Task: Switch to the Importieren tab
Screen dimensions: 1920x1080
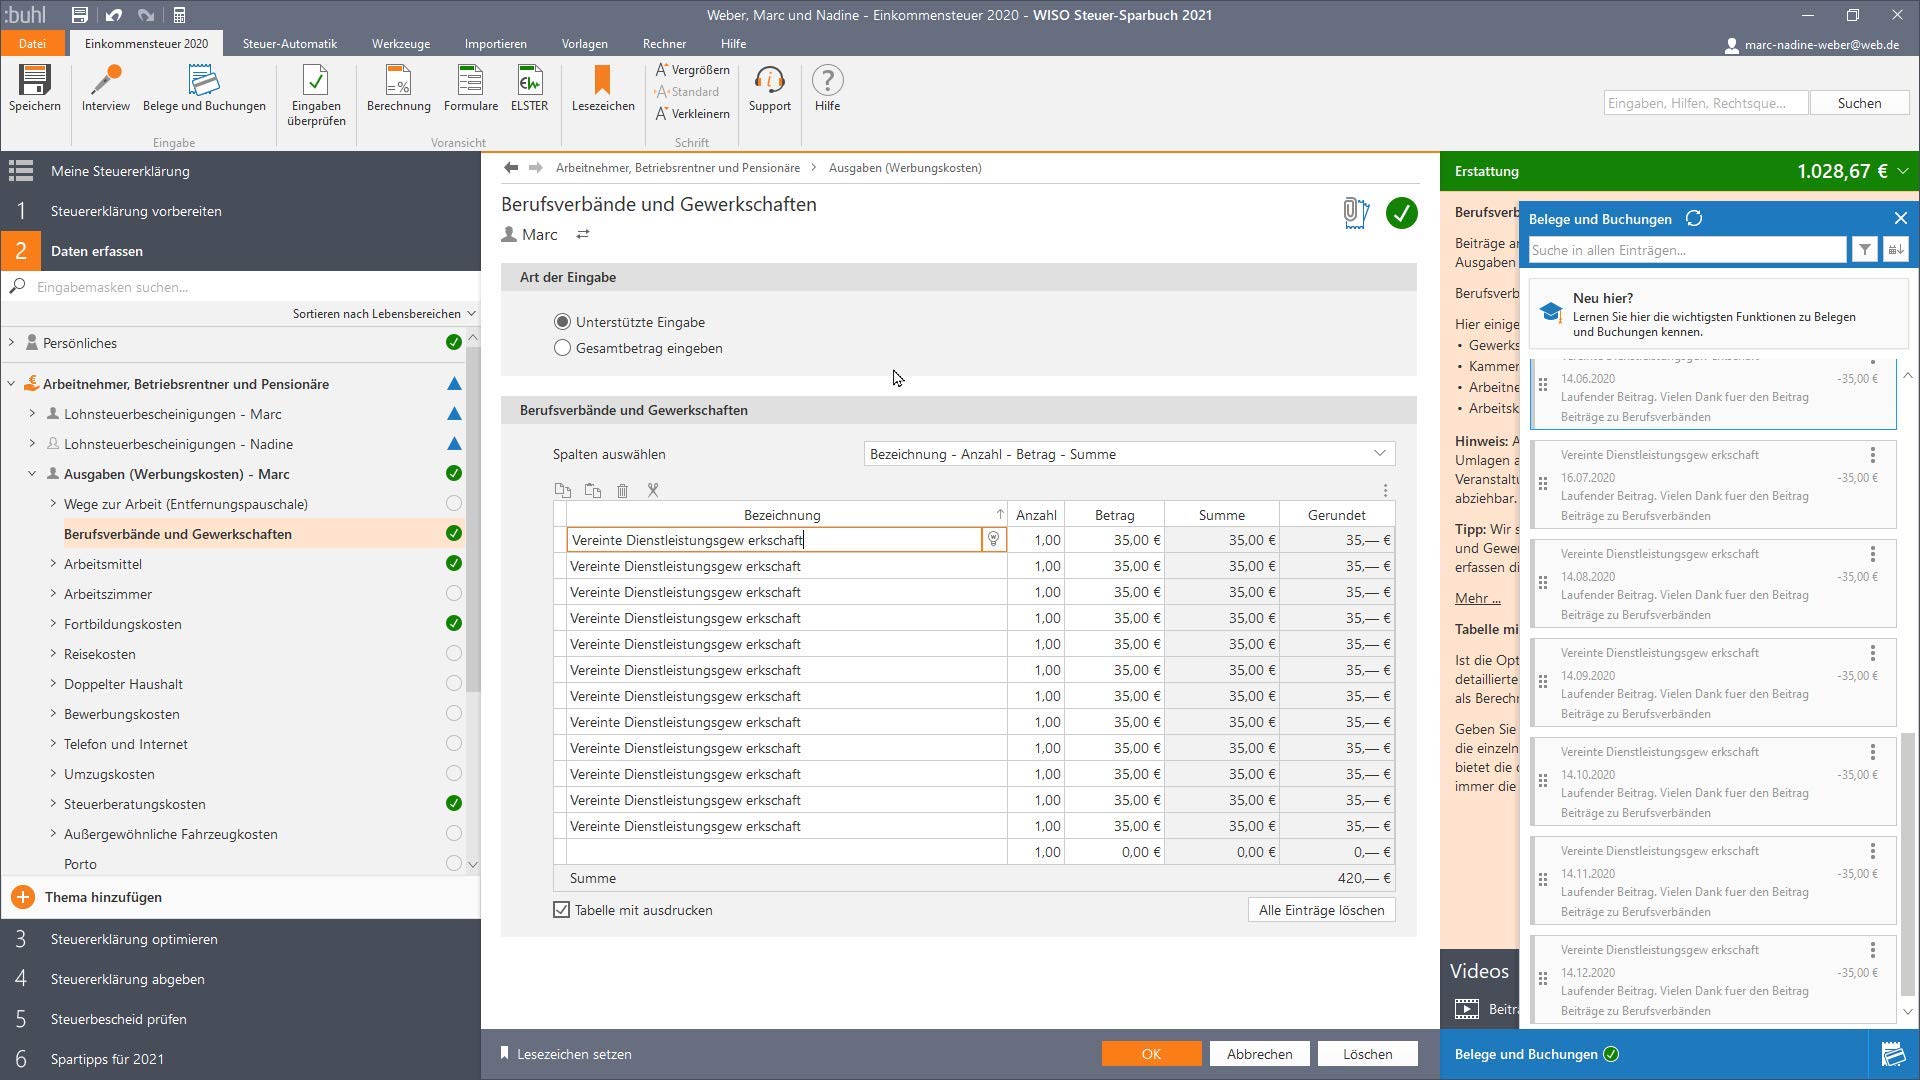Action: [495, 44]
